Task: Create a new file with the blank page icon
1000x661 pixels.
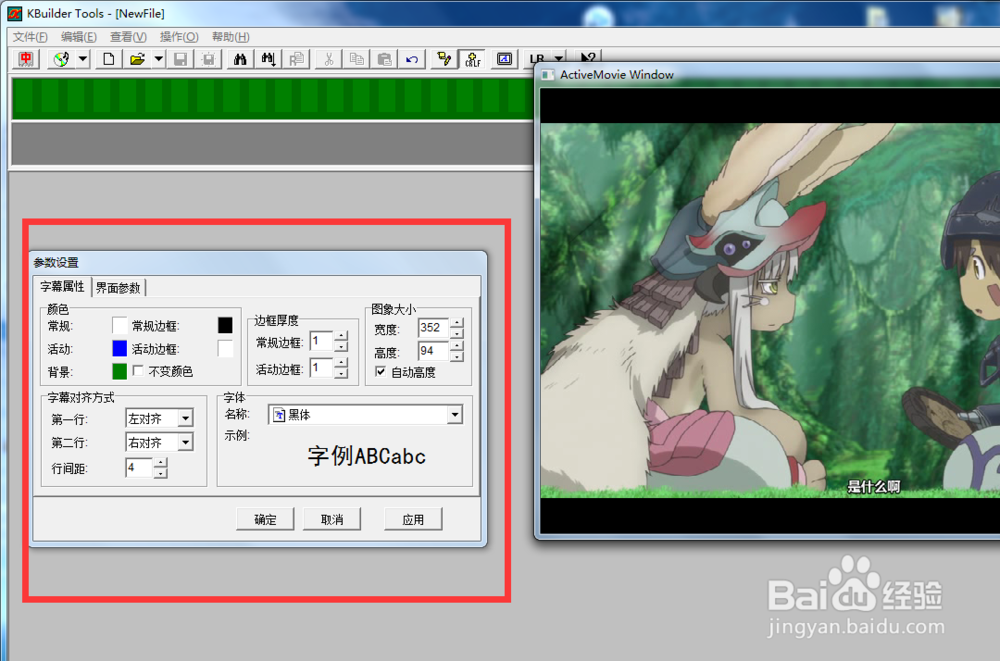Action: pyautogui.click(x=108, y=59)
